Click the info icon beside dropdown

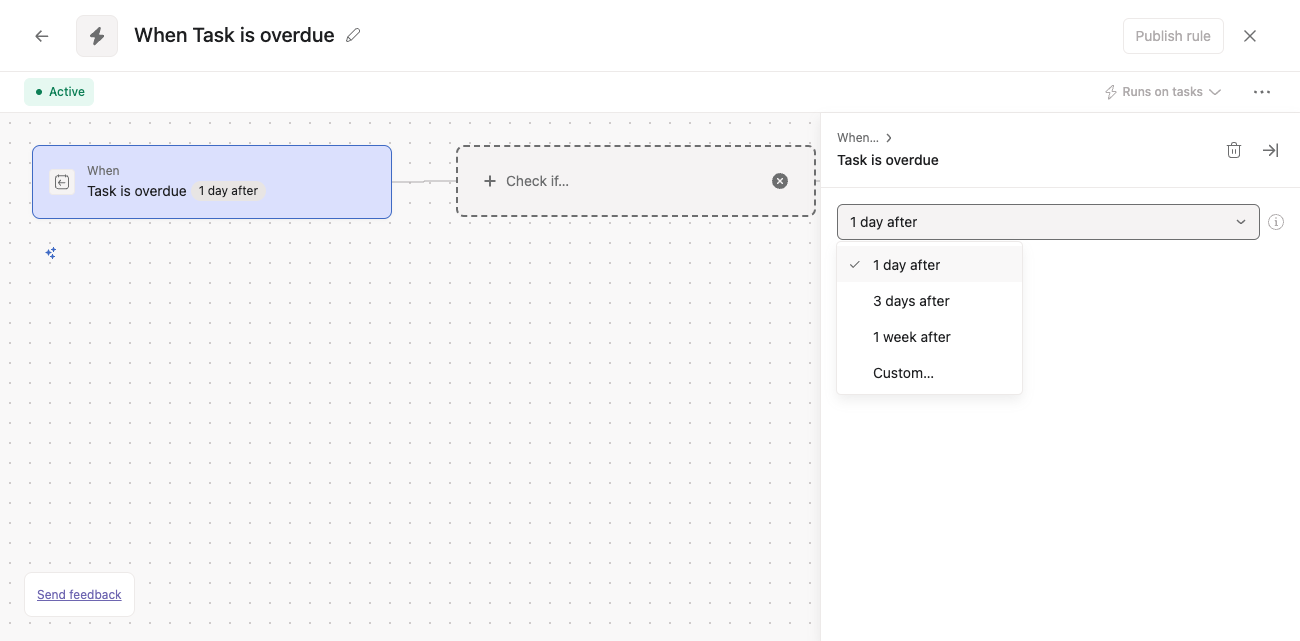coord(1276,222)
